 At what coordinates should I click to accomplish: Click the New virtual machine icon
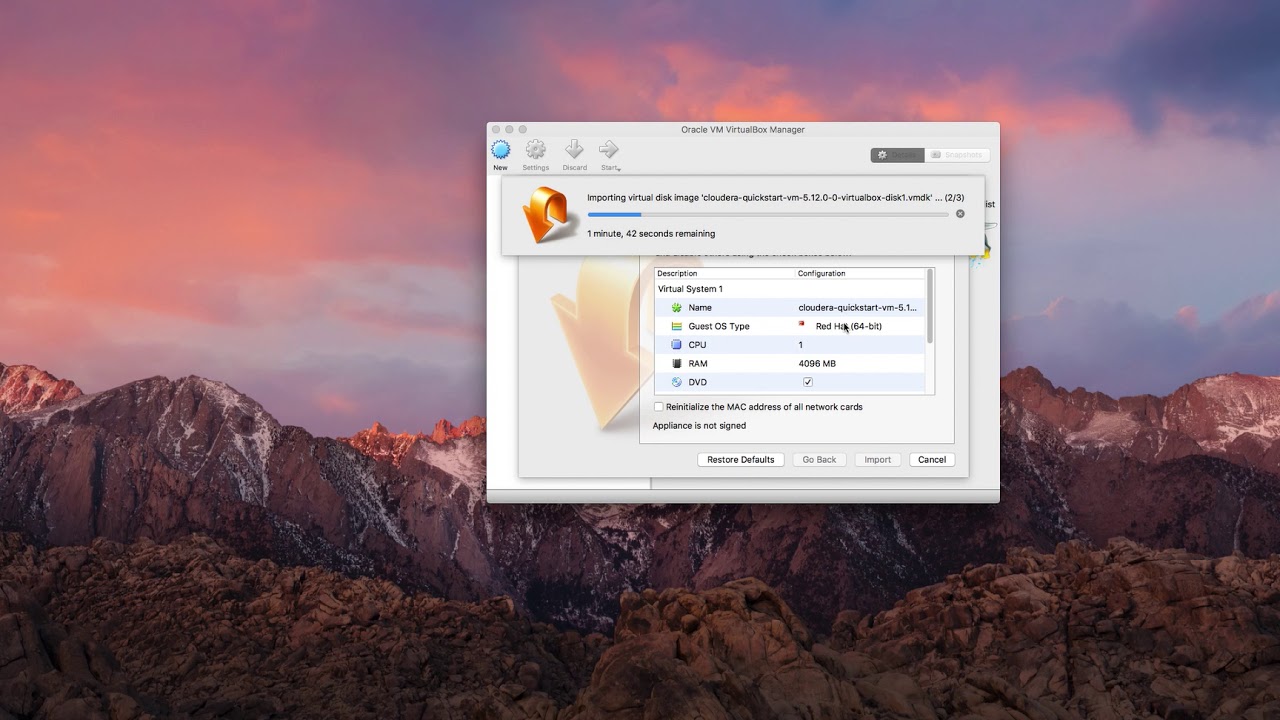(500, 150)
